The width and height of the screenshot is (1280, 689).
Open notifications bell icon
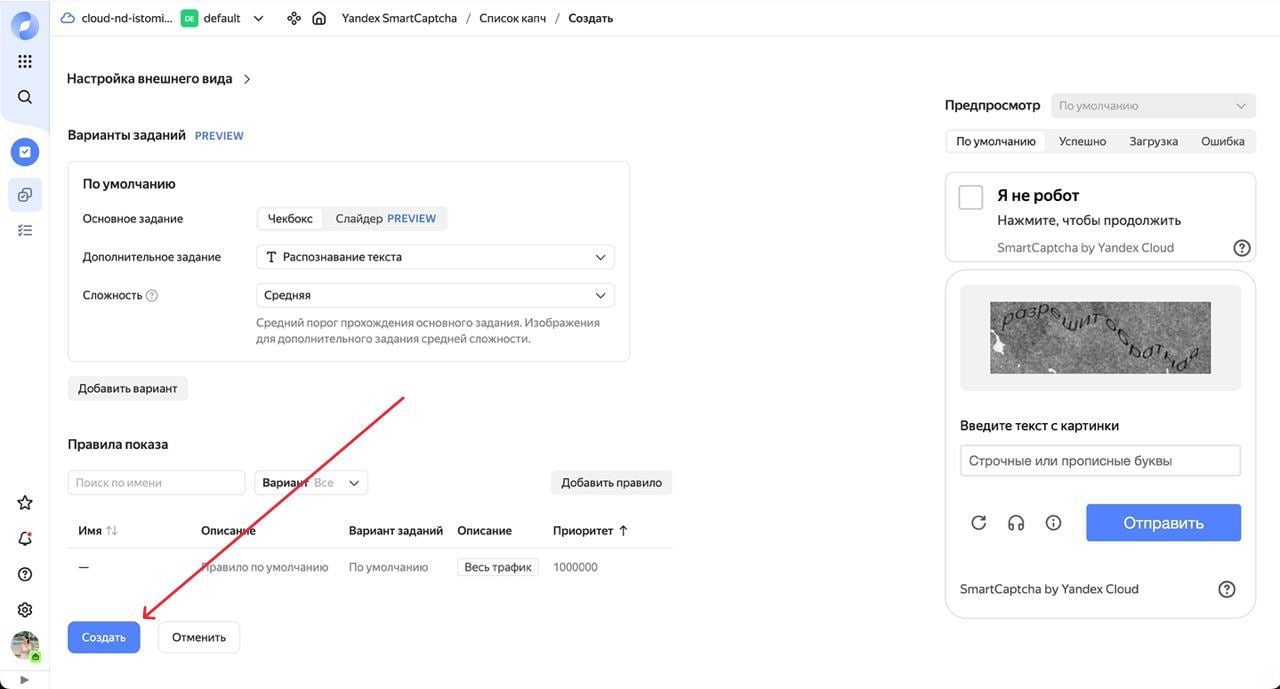tap(25, 538)
